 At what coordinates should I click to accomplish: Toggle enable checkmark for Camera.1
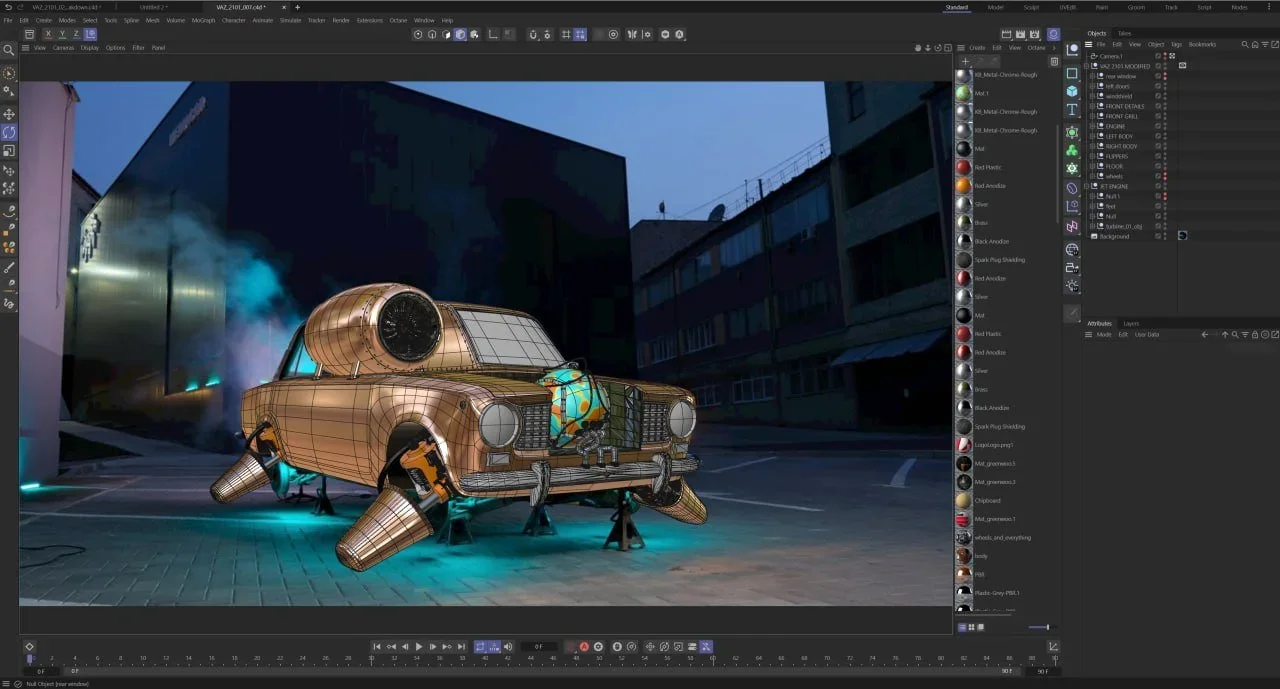pyautogui.click(x=1158, y=56)
